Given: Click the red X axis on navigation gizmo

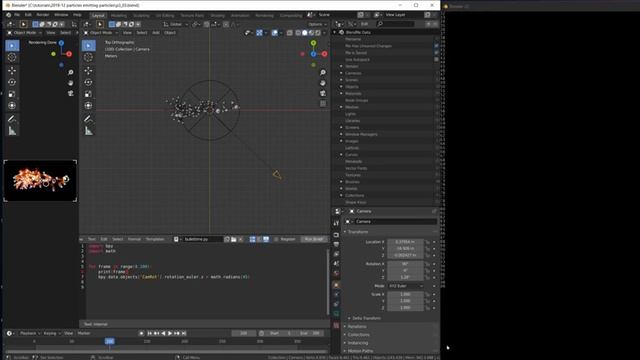Looking at the screenshot, I should (x=324, y=54).
